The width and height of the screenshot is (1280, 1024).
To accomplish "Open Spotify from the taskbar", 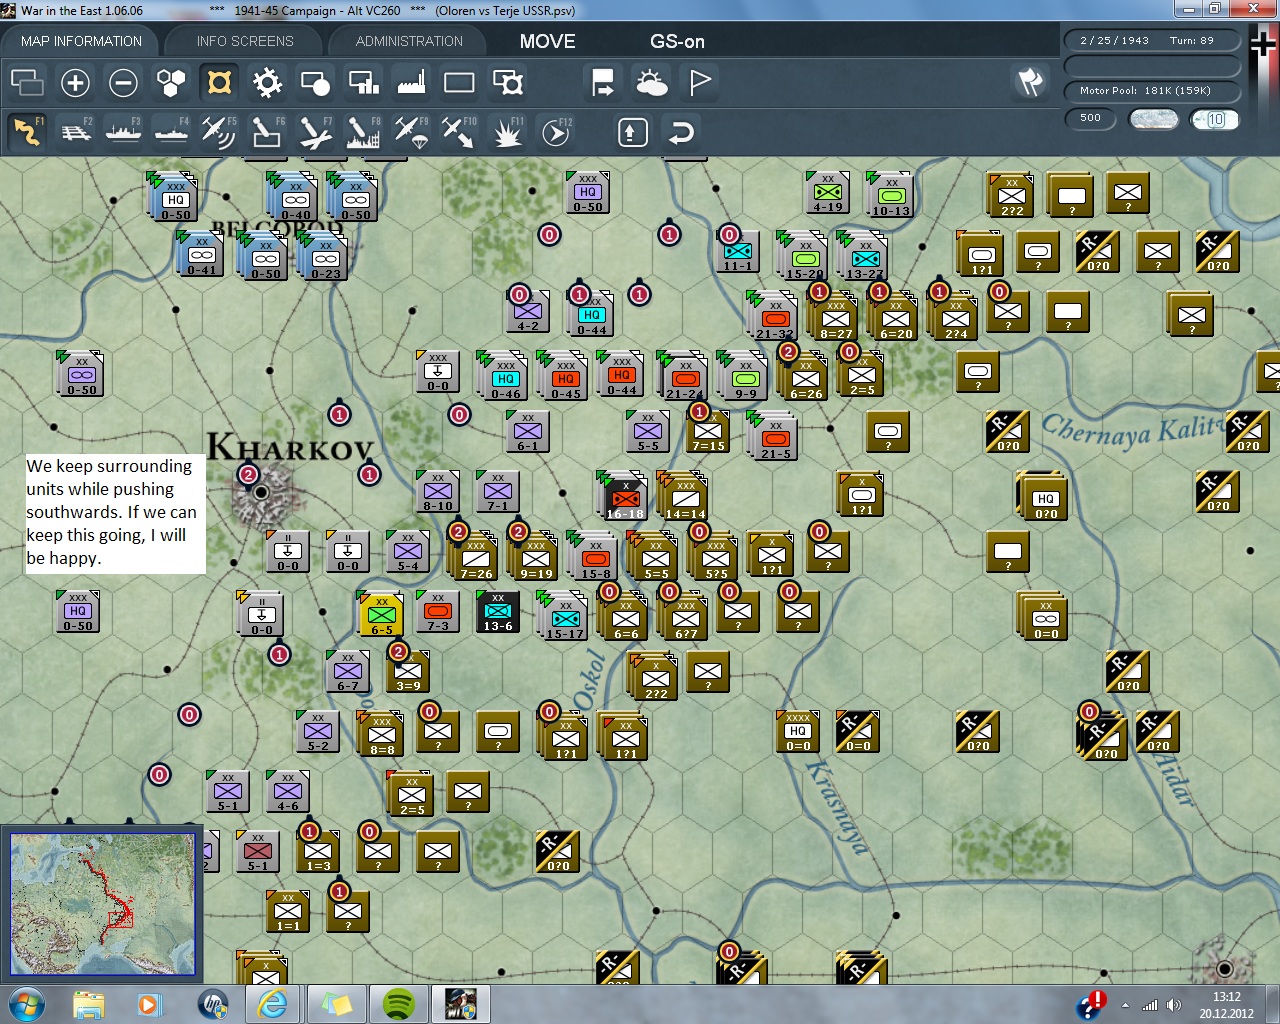I will pyautogui.click(x=399, y=1004).
